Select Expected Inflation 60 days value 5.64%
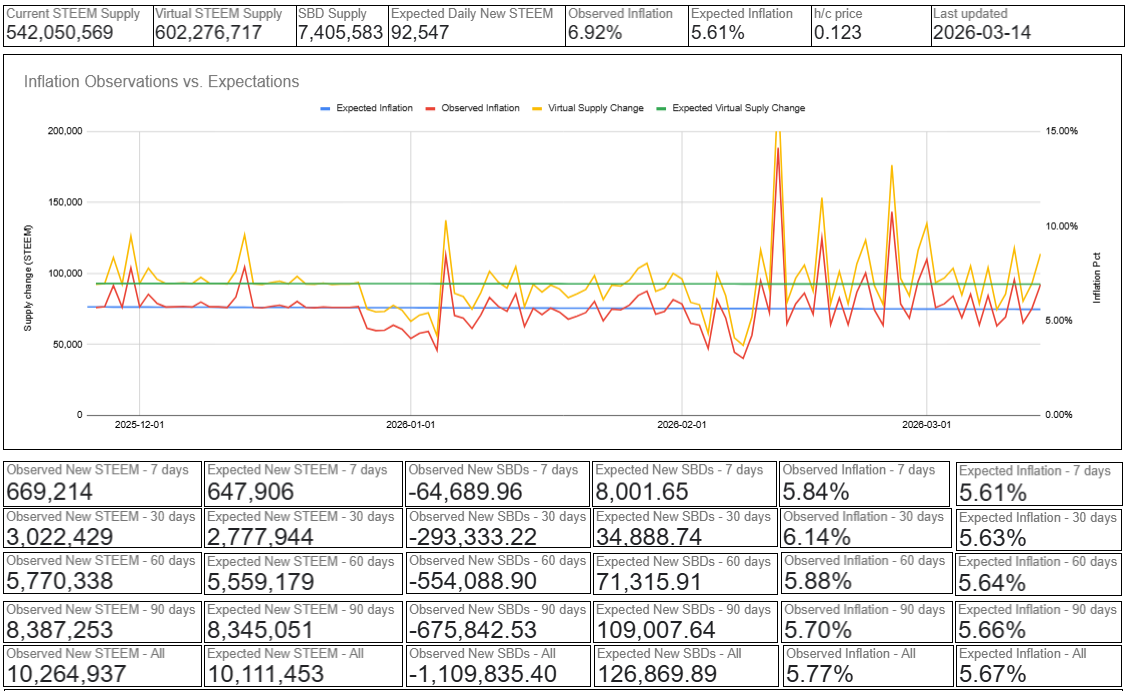This screenshot has height=691, width=1125. pyautogui.click(x=992, y=583)
